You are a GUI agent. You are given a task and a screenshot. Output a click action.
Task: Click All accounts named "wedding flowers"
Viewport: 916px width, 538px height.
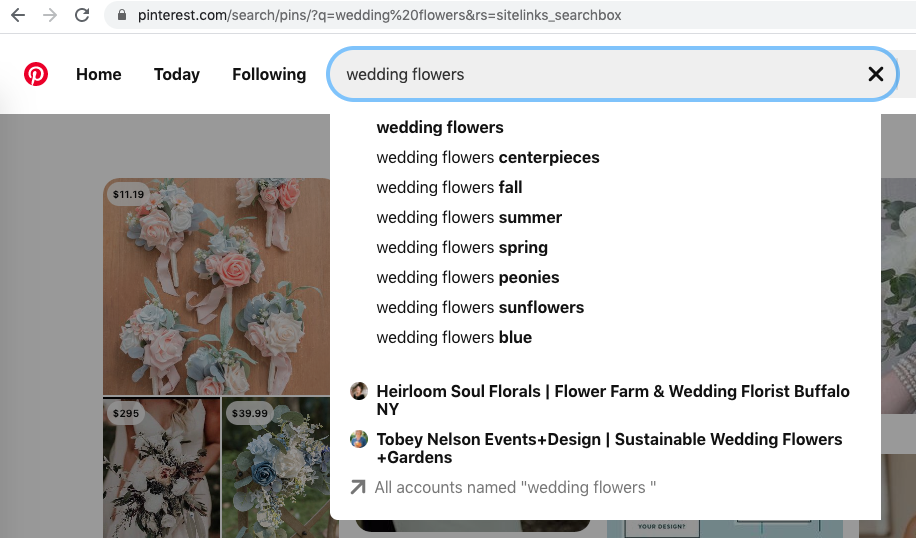(x=515, y=487)
